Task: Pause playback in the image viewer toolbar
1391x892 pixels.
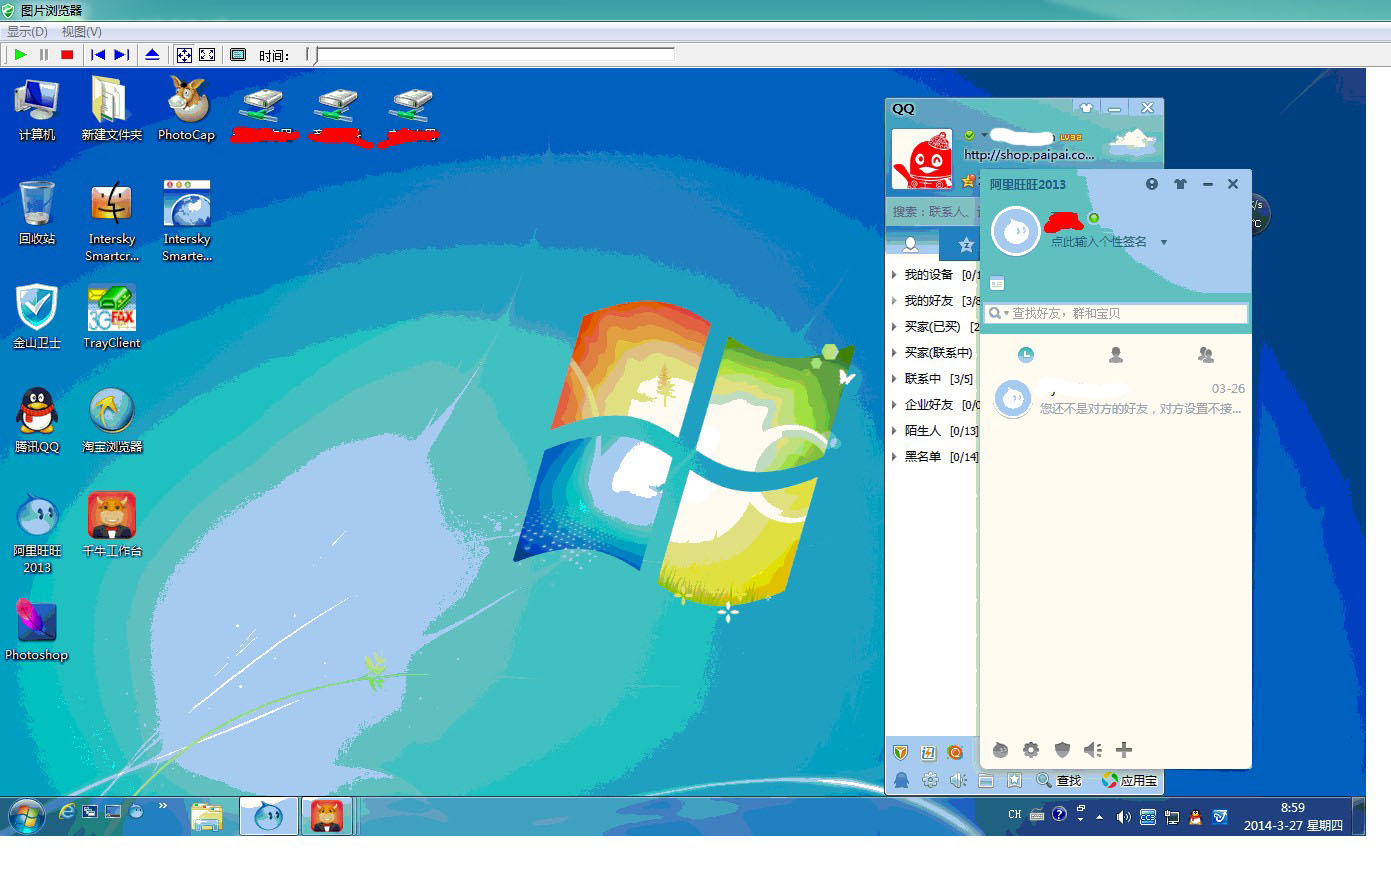Action: [44, 55]
